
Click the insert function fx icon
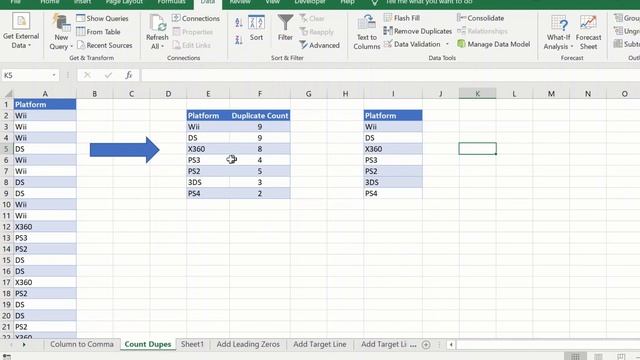pos(129,75)
